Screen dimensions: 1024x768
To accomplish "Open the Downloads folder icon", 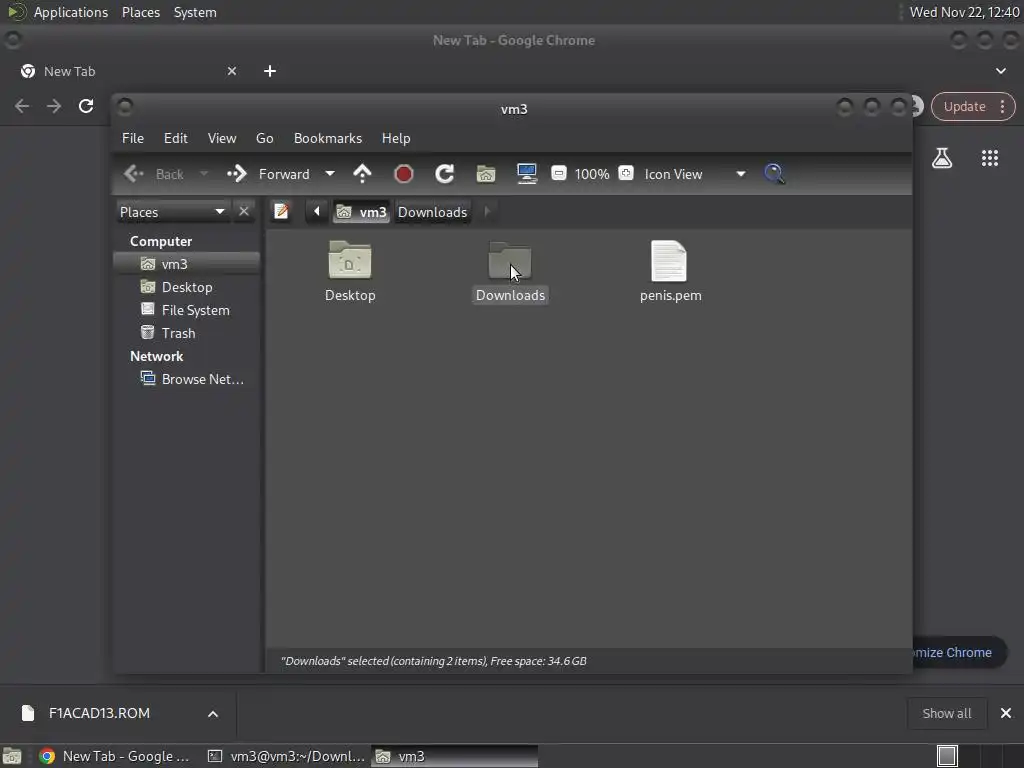I will pos(510,260).
